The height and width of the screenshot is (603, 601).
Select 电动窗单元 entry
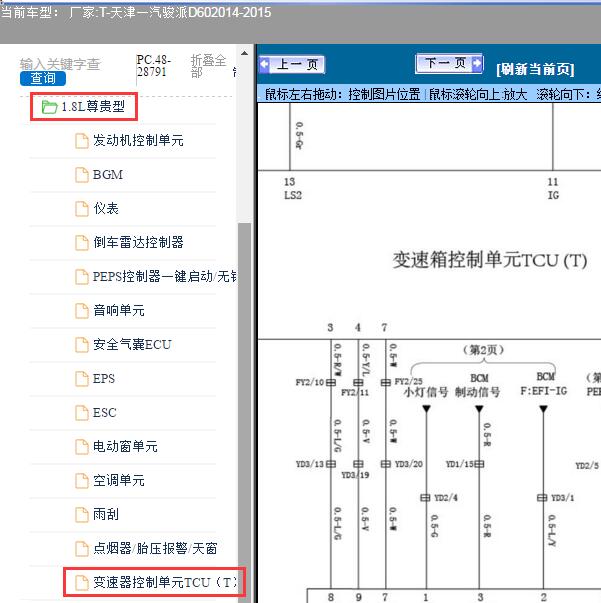(125, 446)
